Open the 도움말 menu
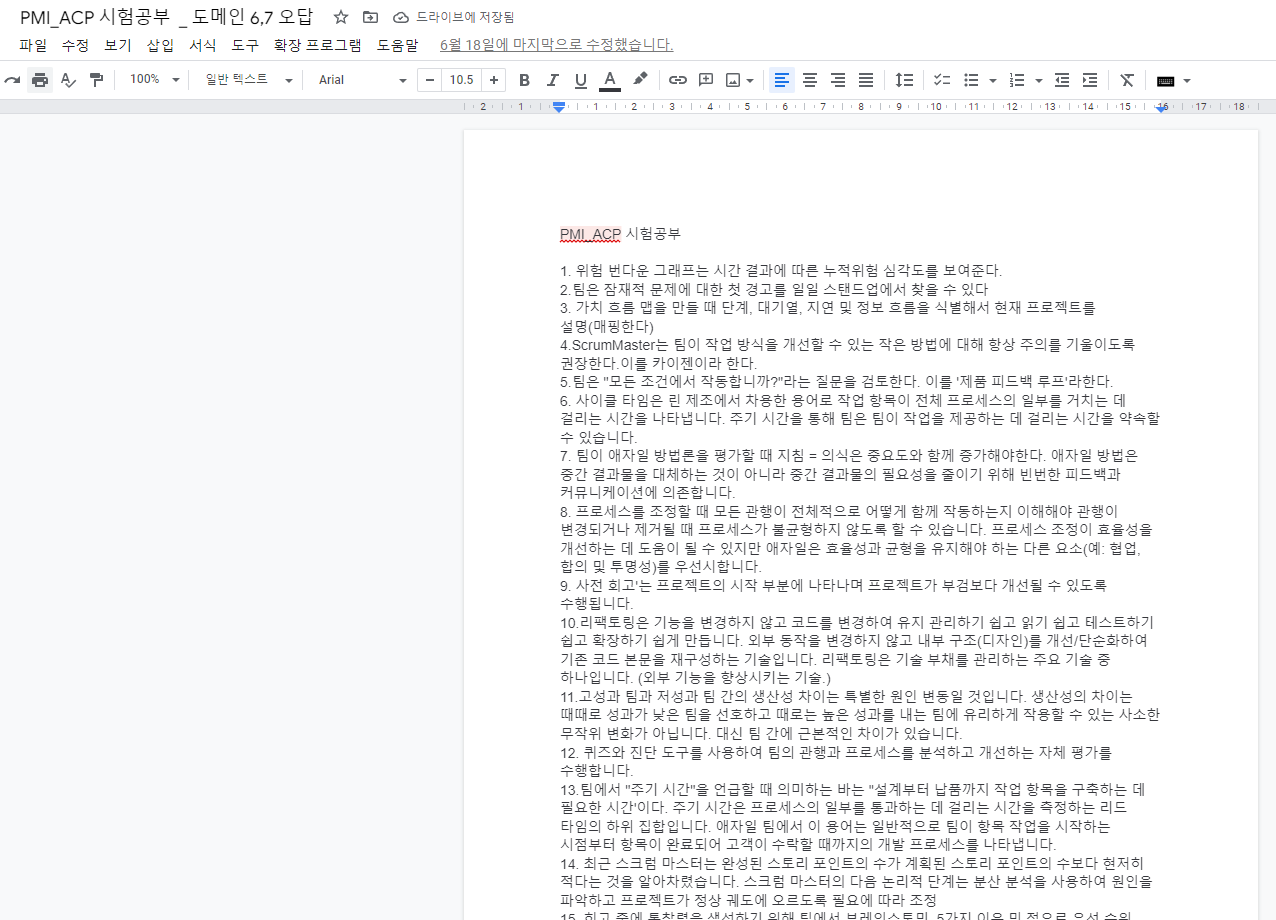 click(397, 45)
